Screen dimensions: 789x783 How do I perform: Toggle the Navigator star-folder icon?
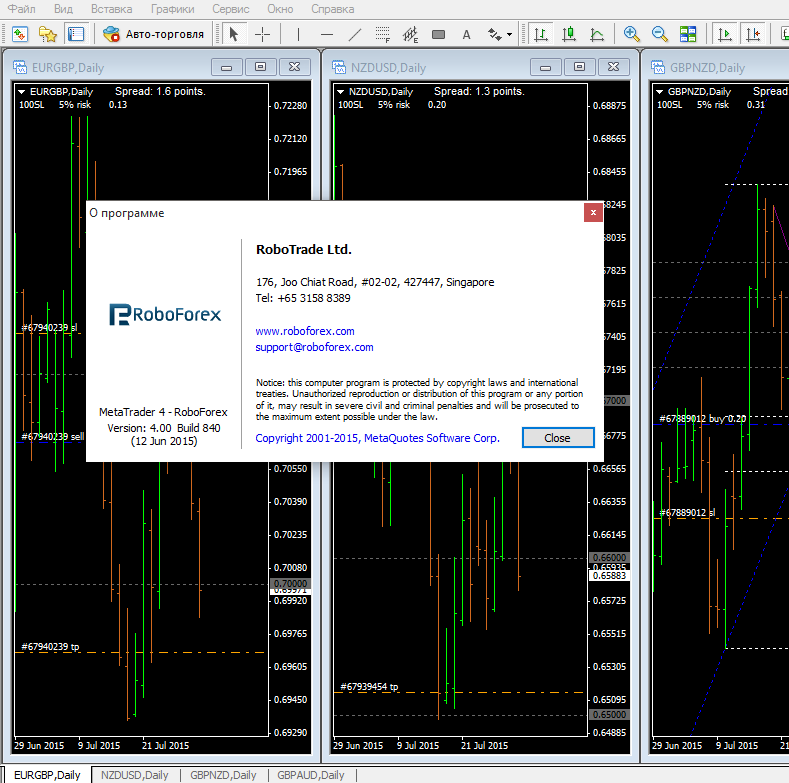coord(48,34)
